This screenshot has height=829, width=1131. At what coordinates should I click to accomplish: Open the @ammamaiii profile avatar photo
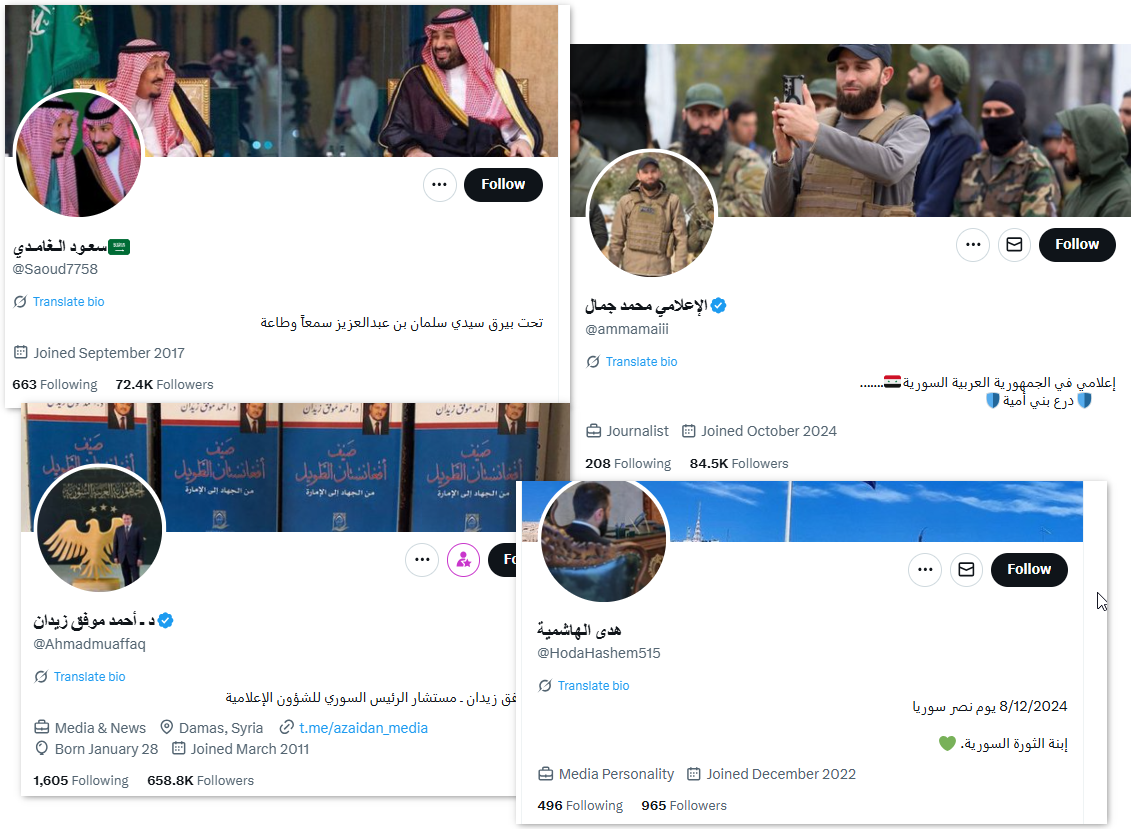click(x=652, y=214)
